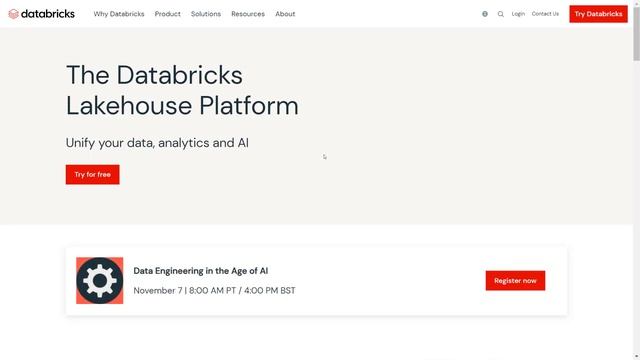This screenshot has height=360, width=640.
Task: Click the globe language icon
Action: click(485, 14)
